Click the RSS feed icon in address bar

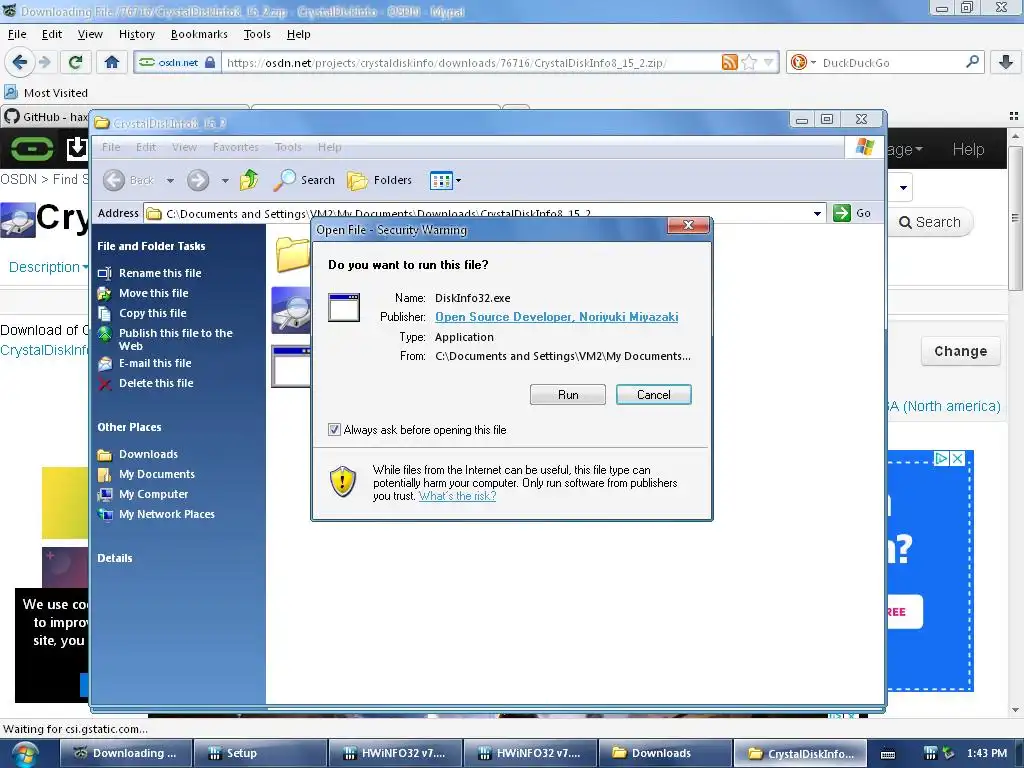pyautogui.click(x=729, y=62)
